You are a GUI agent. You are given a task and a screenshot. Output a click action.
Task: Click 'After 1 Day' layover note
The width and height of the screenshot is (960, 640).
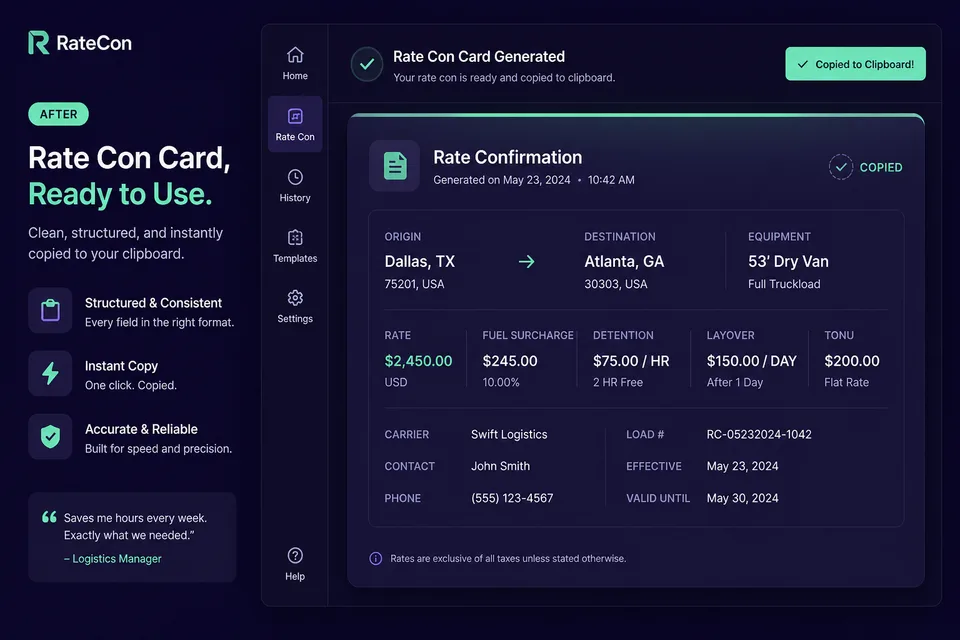click(x=735, y=382)
